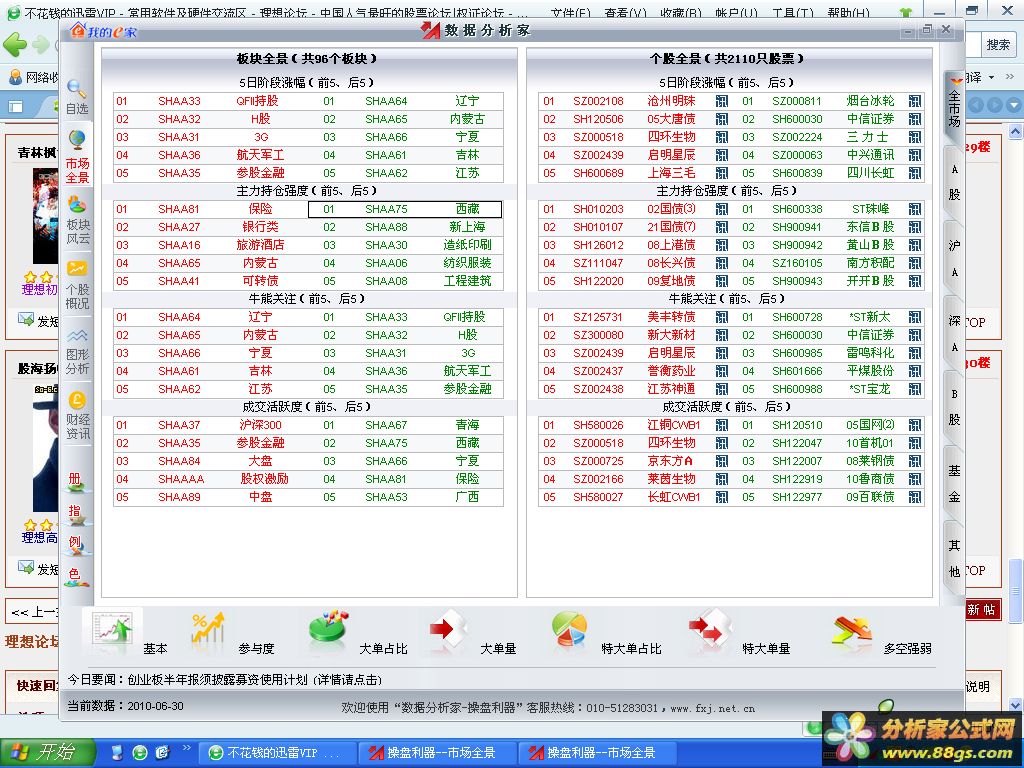This screenshot has width=1024, height=768.
Task: Open chart icon next to 09百联债
Action: coord(915,497)
